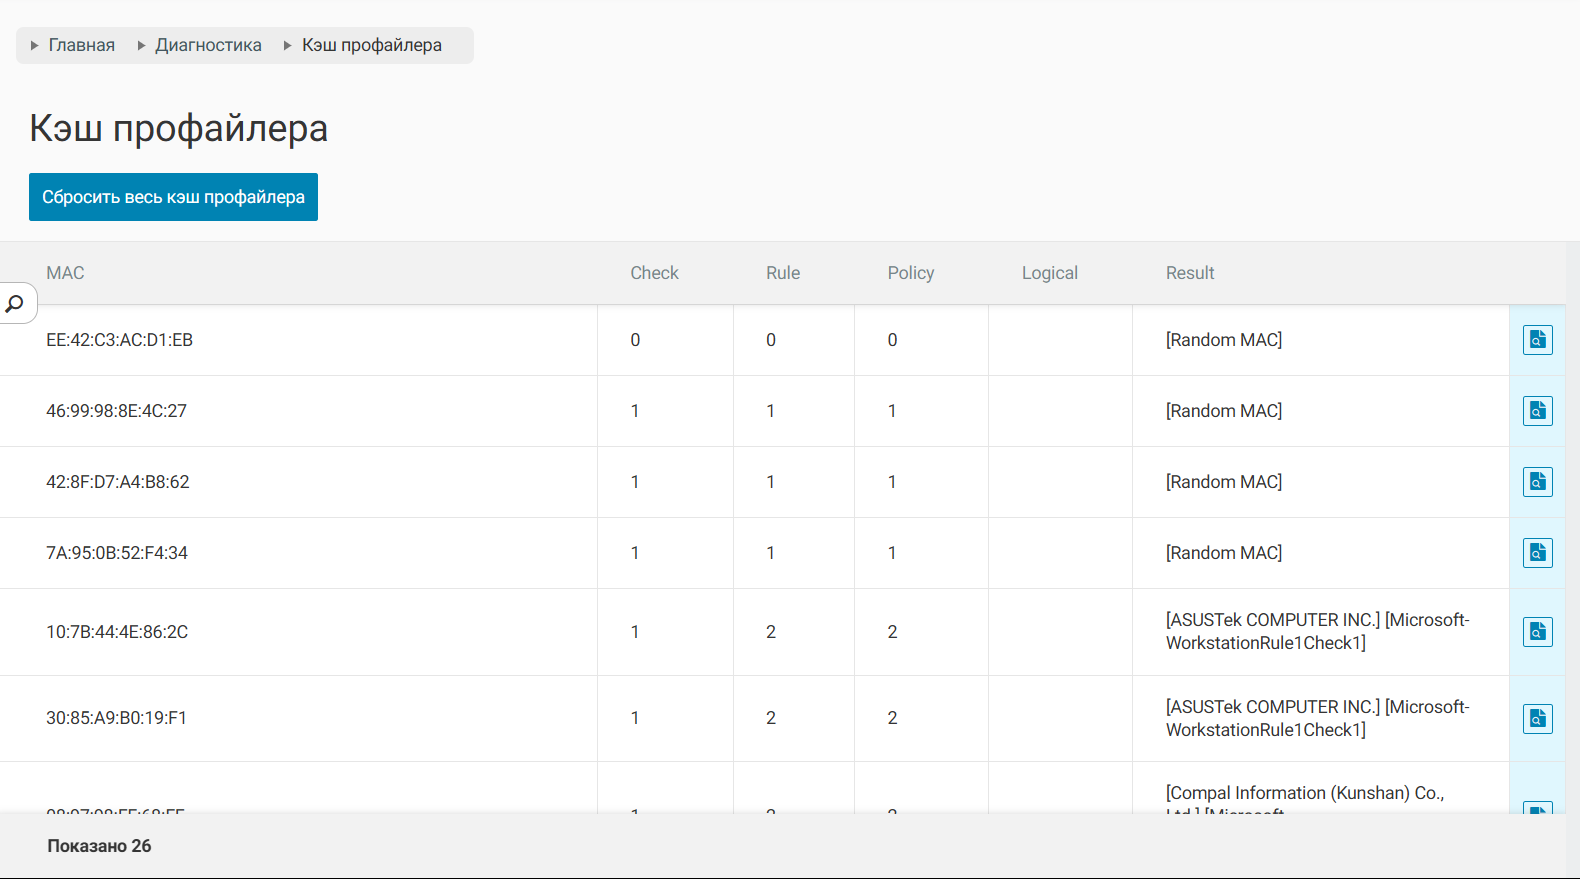
Task: Go to Диагностика breadcrumb
Action: point(208,45)
